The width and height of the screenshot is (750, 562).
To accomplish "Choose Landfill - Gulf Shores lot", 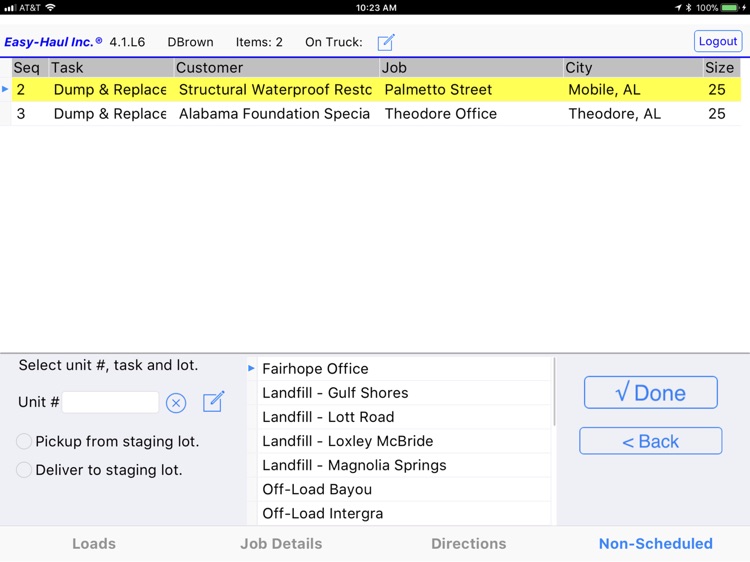I will (404, 393).
